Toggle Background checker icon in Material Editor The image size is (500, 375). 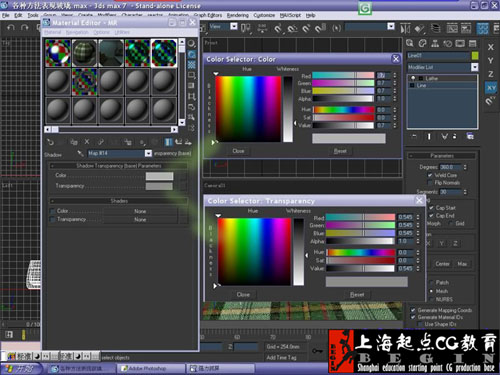click(x=192, y=65)
